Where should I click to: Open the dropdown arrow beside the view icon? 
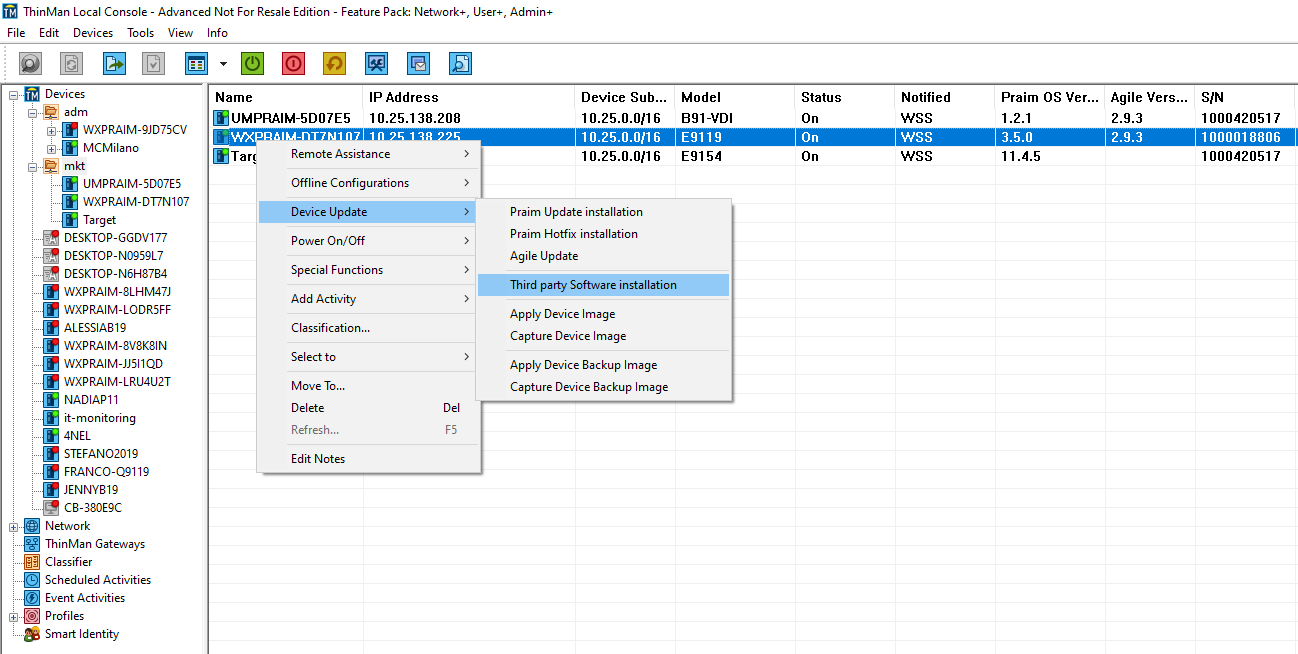click(x=223, y=64)
